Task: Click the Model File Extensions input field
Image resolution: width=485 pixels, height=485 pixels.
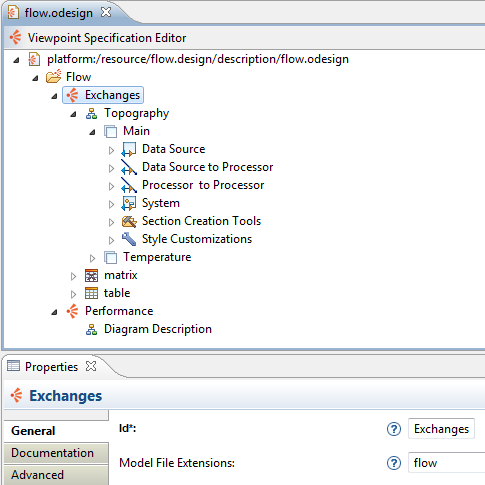Action: pyautogui.click(x=447, y=463)
